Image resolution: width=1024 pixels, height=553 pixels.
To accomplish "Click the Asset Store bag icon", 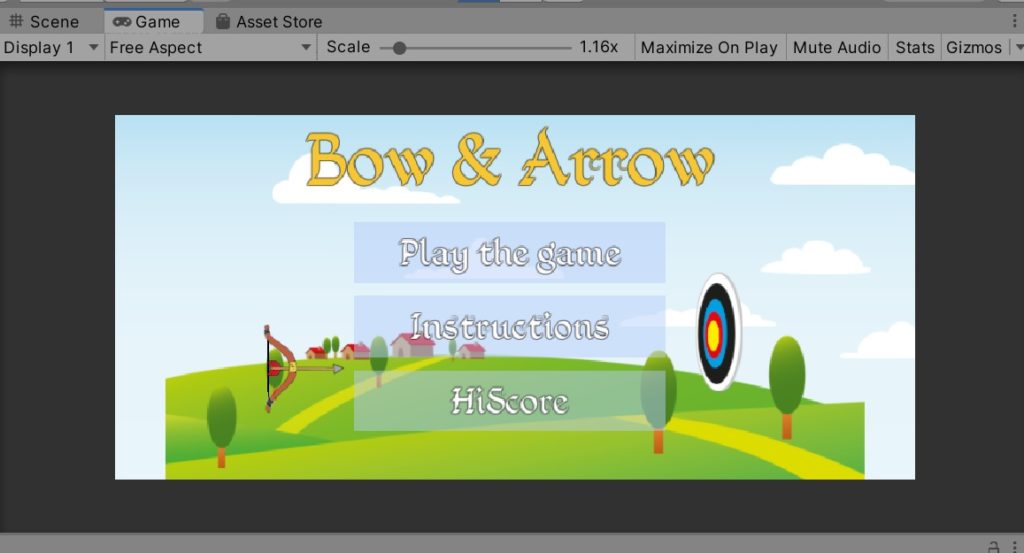I will (x=223, y=22).
